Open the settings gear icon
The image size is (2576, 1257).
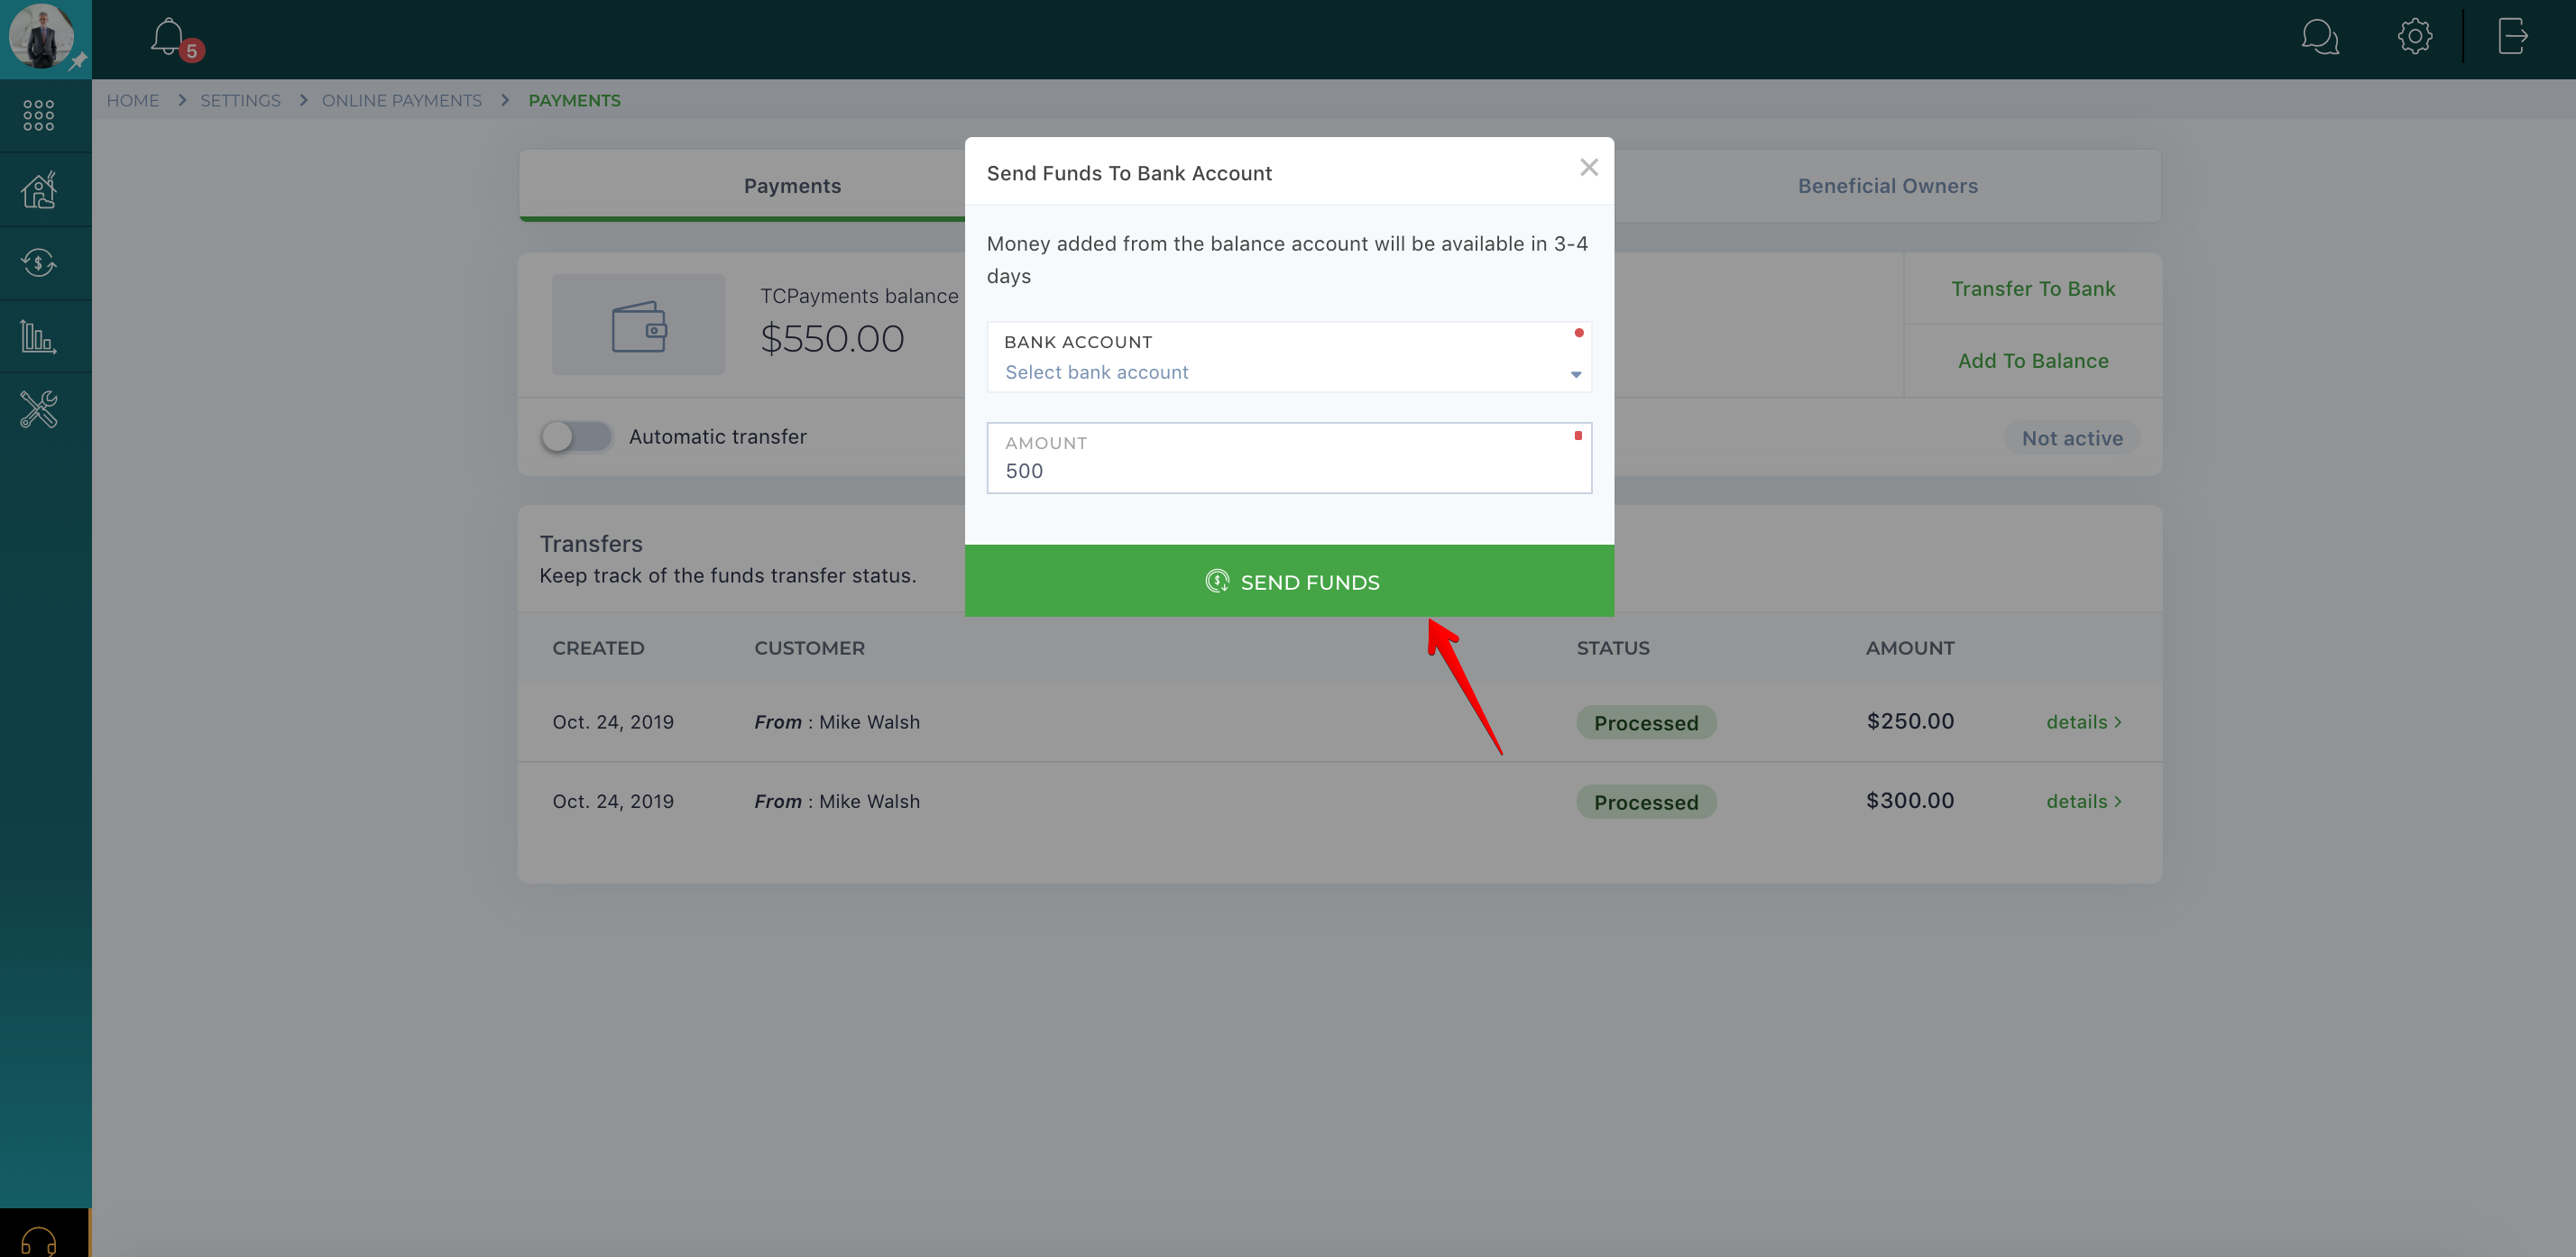coord(2414,36)
